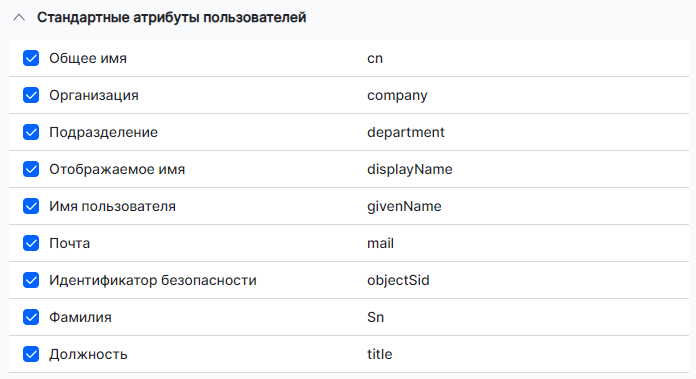
Task: Toggle the Идентификатор безопасности checkbox
Action: click(x=31, y=280)
